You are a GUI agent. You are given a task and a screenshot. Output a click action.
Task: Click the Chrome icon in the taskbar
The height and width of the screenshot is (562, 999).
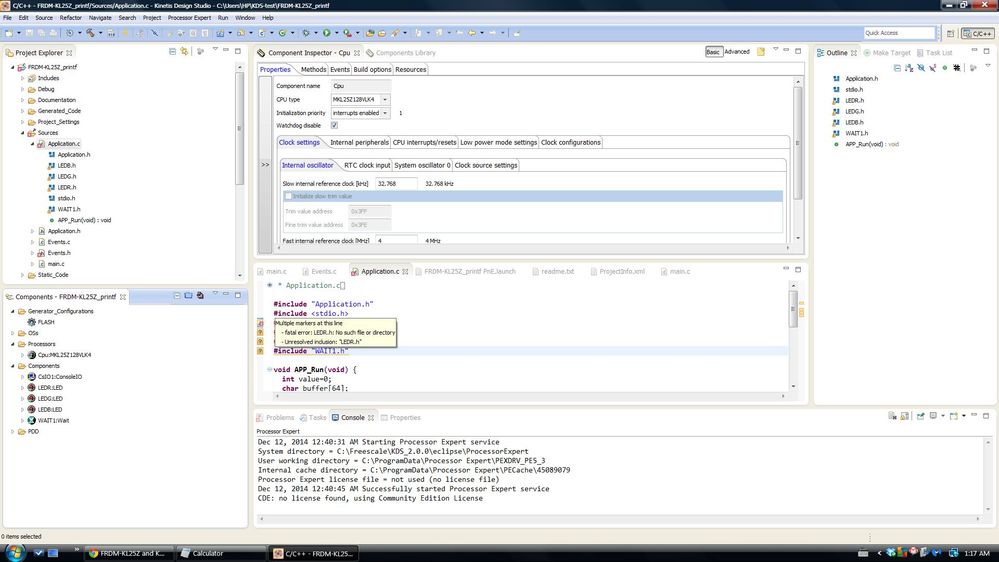[93, 553]
